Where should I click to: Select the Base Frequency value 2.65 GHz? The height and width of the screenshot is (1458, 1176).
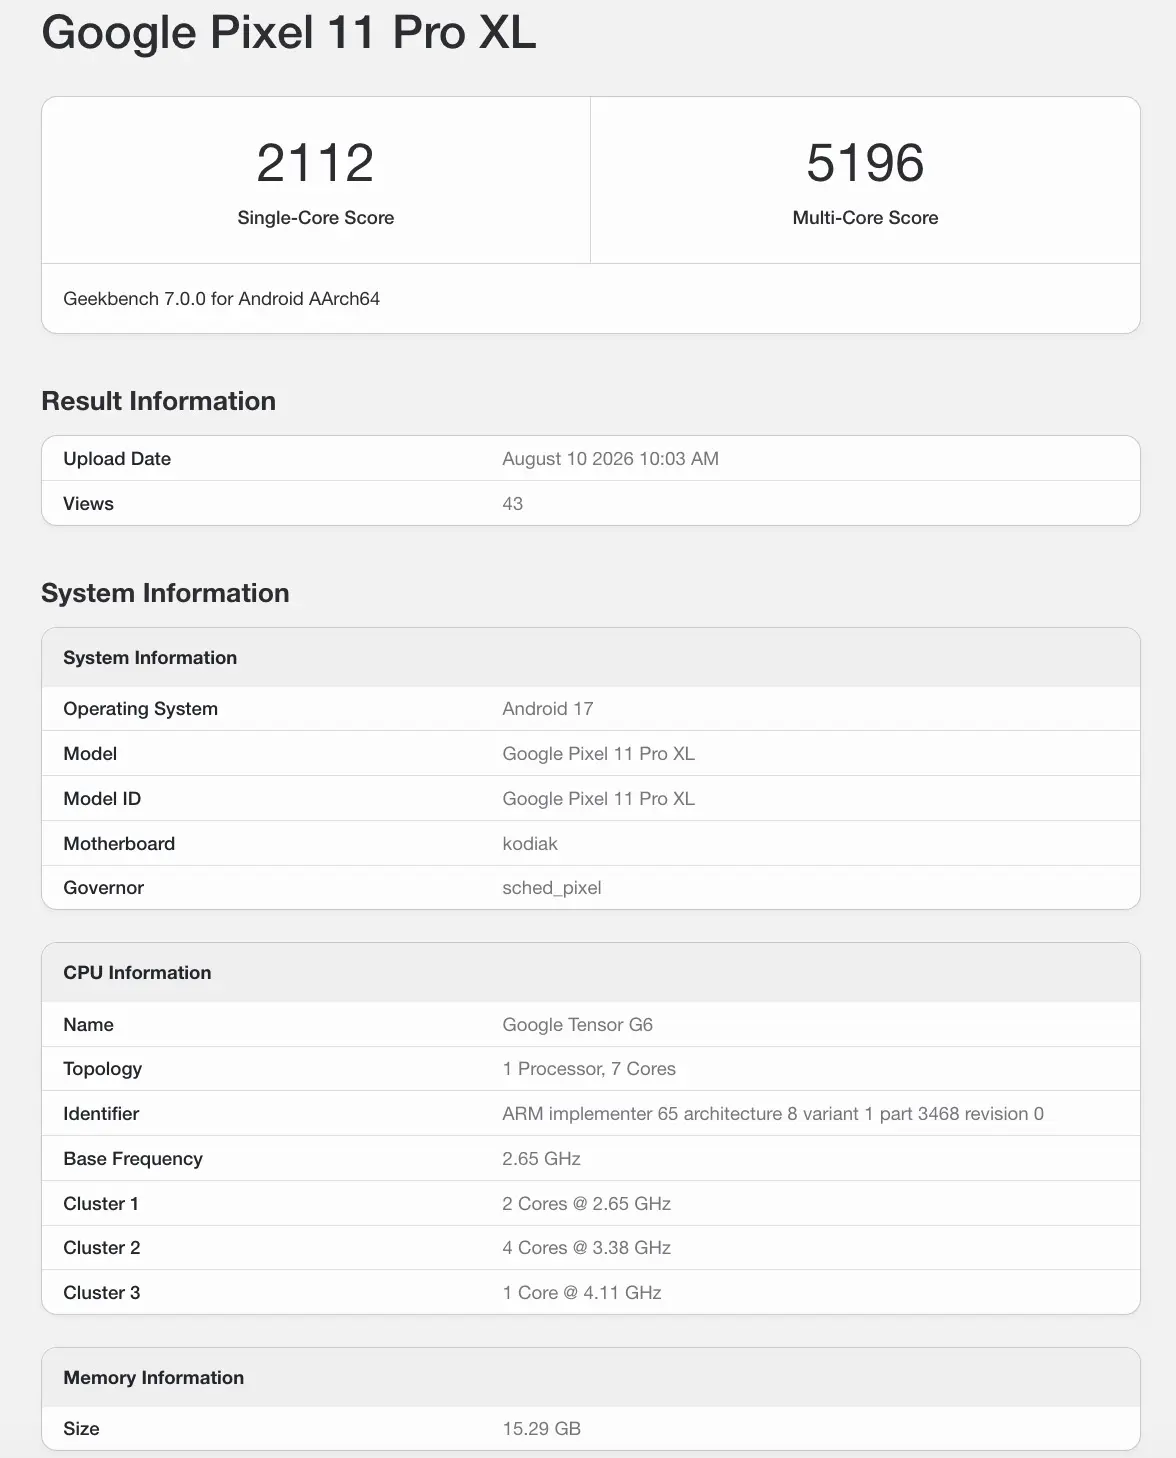point(541,1159)
